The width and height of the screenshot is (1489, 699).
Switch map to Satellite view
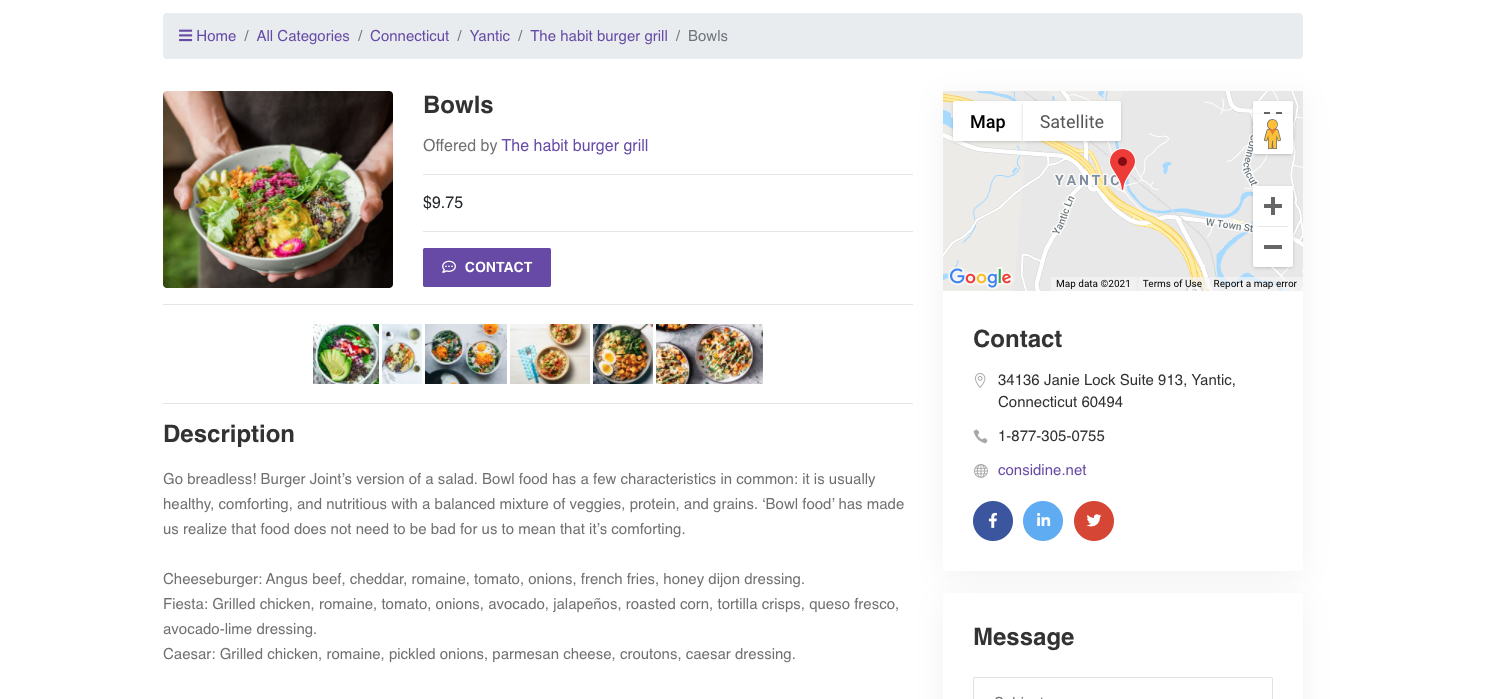click(1072, 122)
